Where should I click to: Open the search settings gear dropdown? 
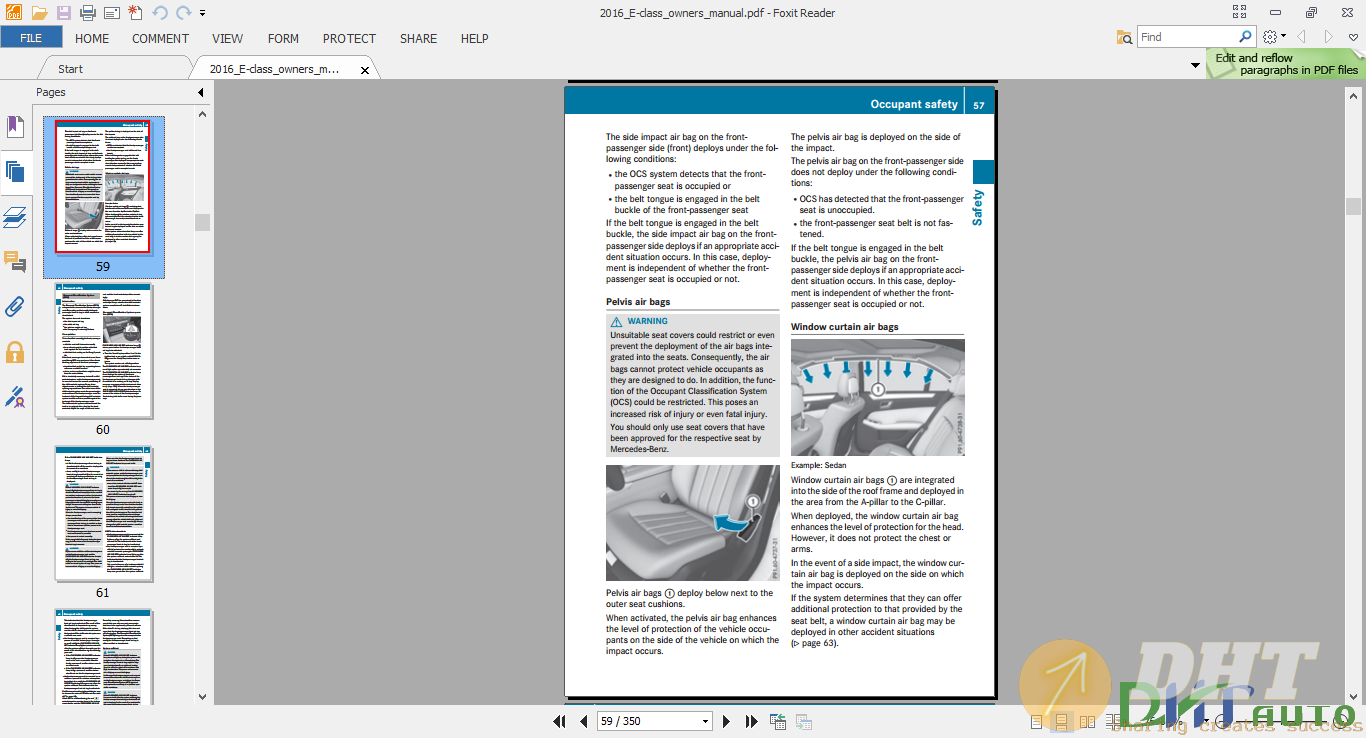[x=1273, y=37]
